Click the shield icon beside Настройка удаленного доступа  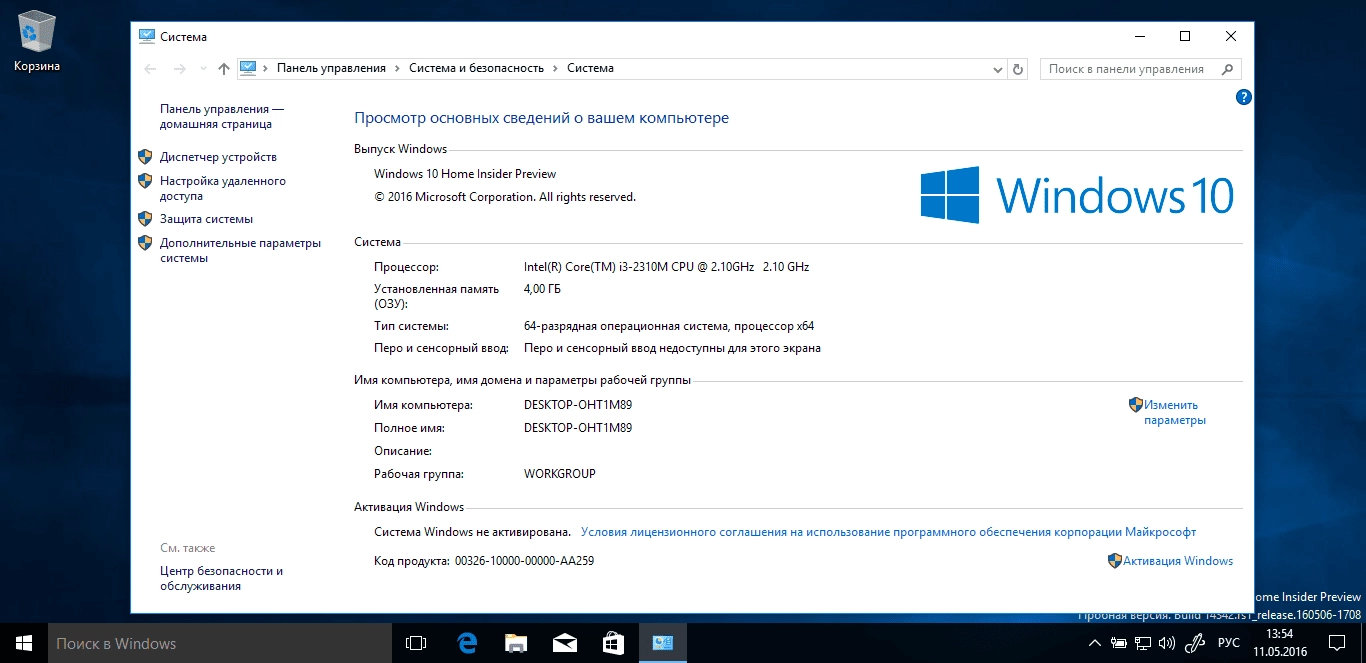point(145,181)
